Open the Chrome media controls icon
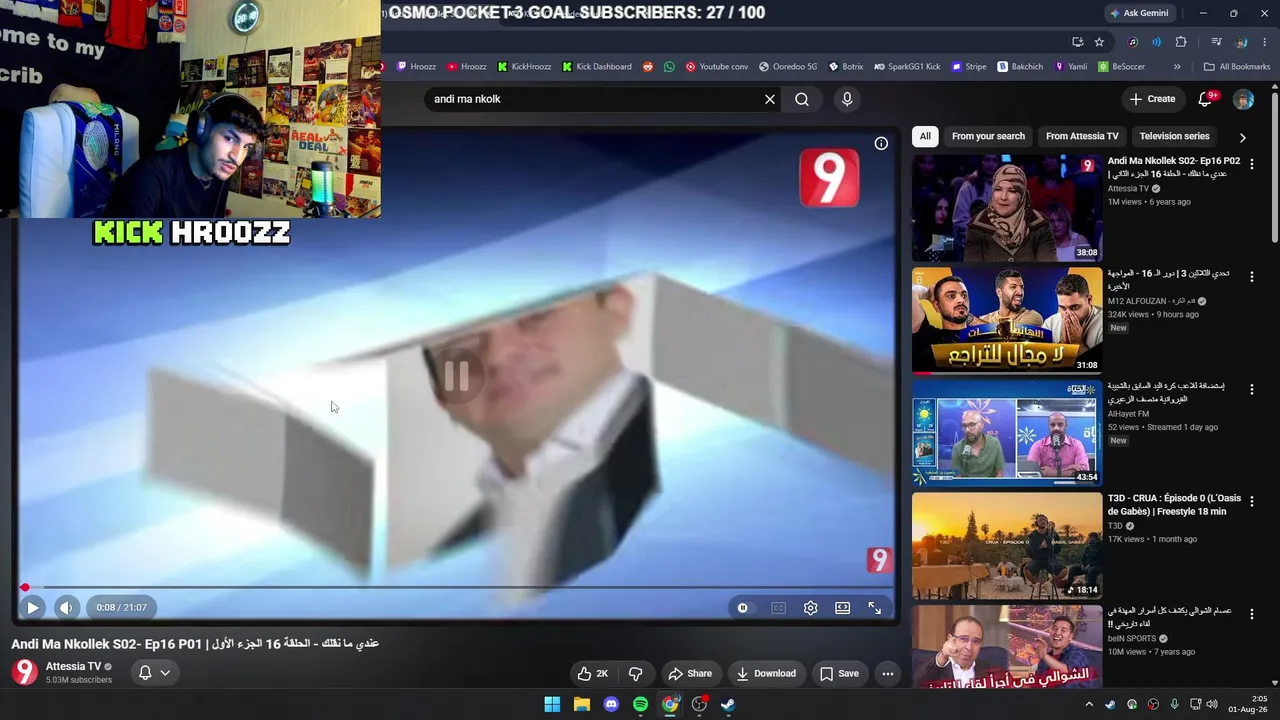This screenshot has height=720, width=1280. click(x=1216, y=42)
